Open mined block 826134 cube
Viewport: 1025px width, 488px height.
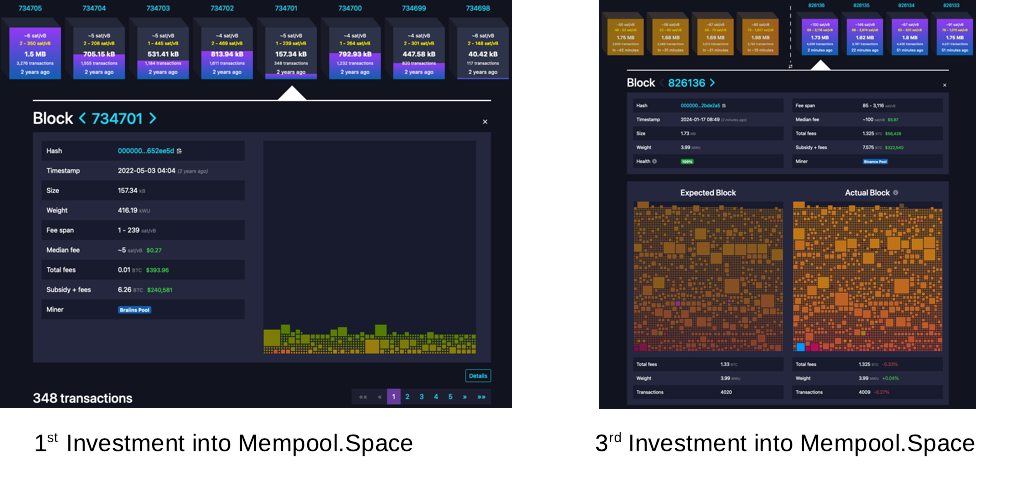coord(909,37)
